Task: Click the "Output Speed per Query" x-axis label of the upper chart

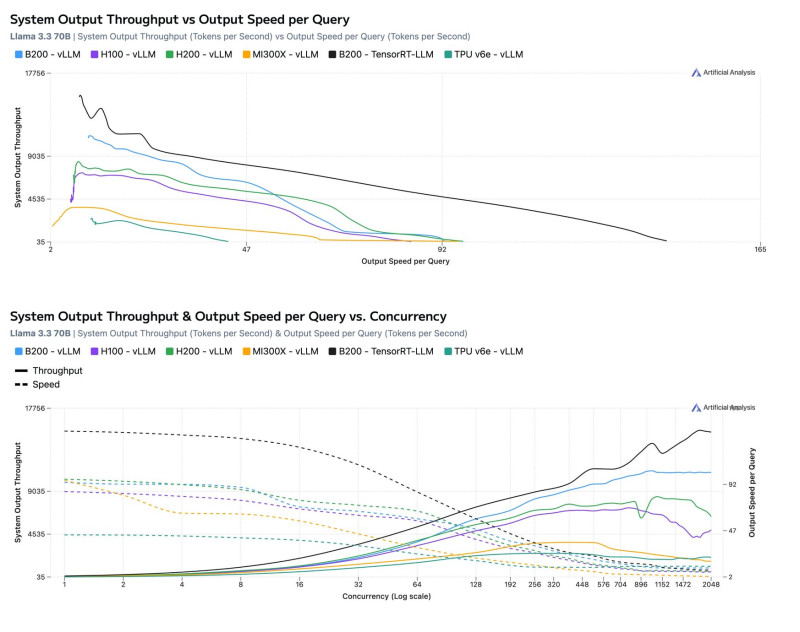Action: coord(405,261)
